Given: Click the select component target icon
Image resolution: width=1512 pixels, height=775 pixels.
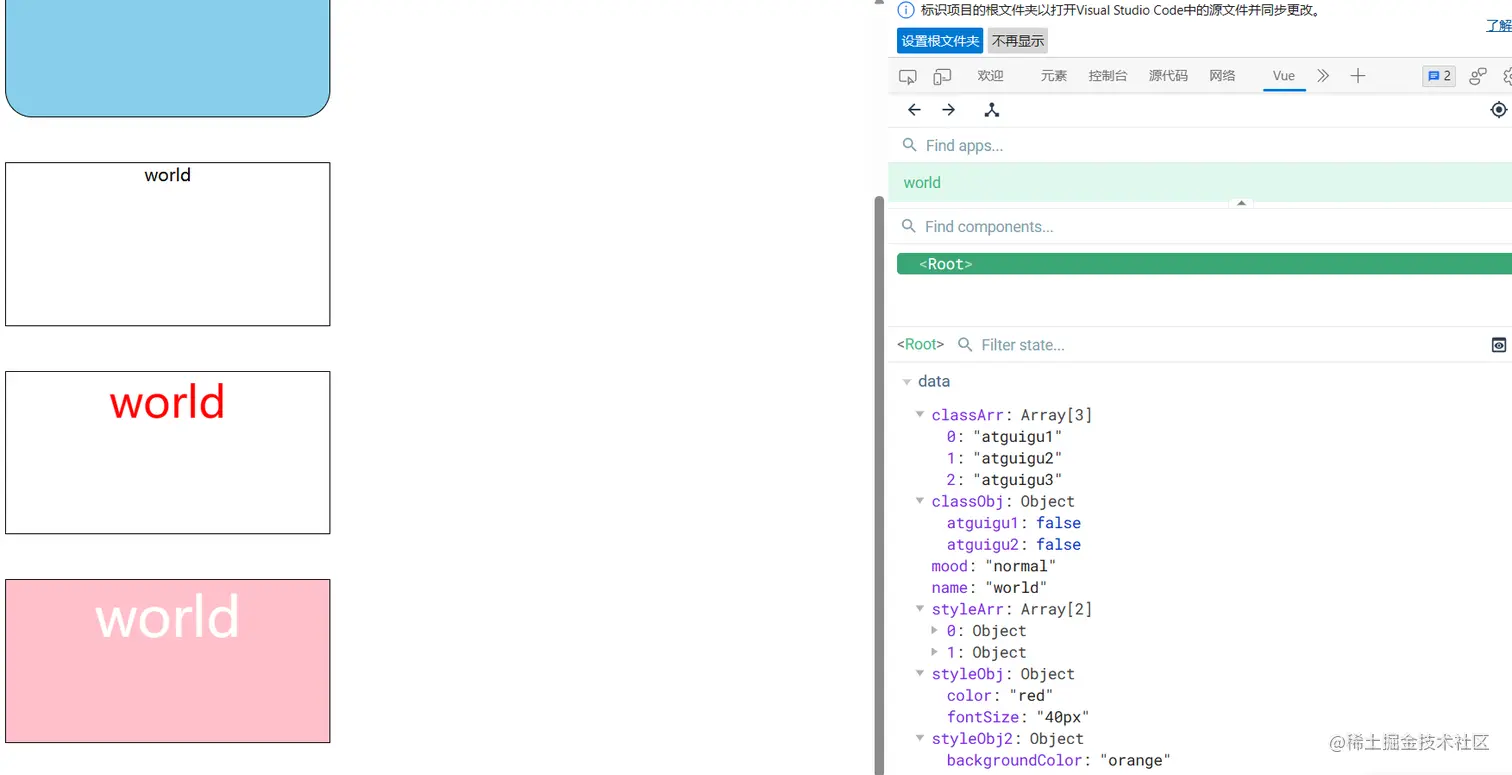Looking at the screenshot, I should [1498, 110].
